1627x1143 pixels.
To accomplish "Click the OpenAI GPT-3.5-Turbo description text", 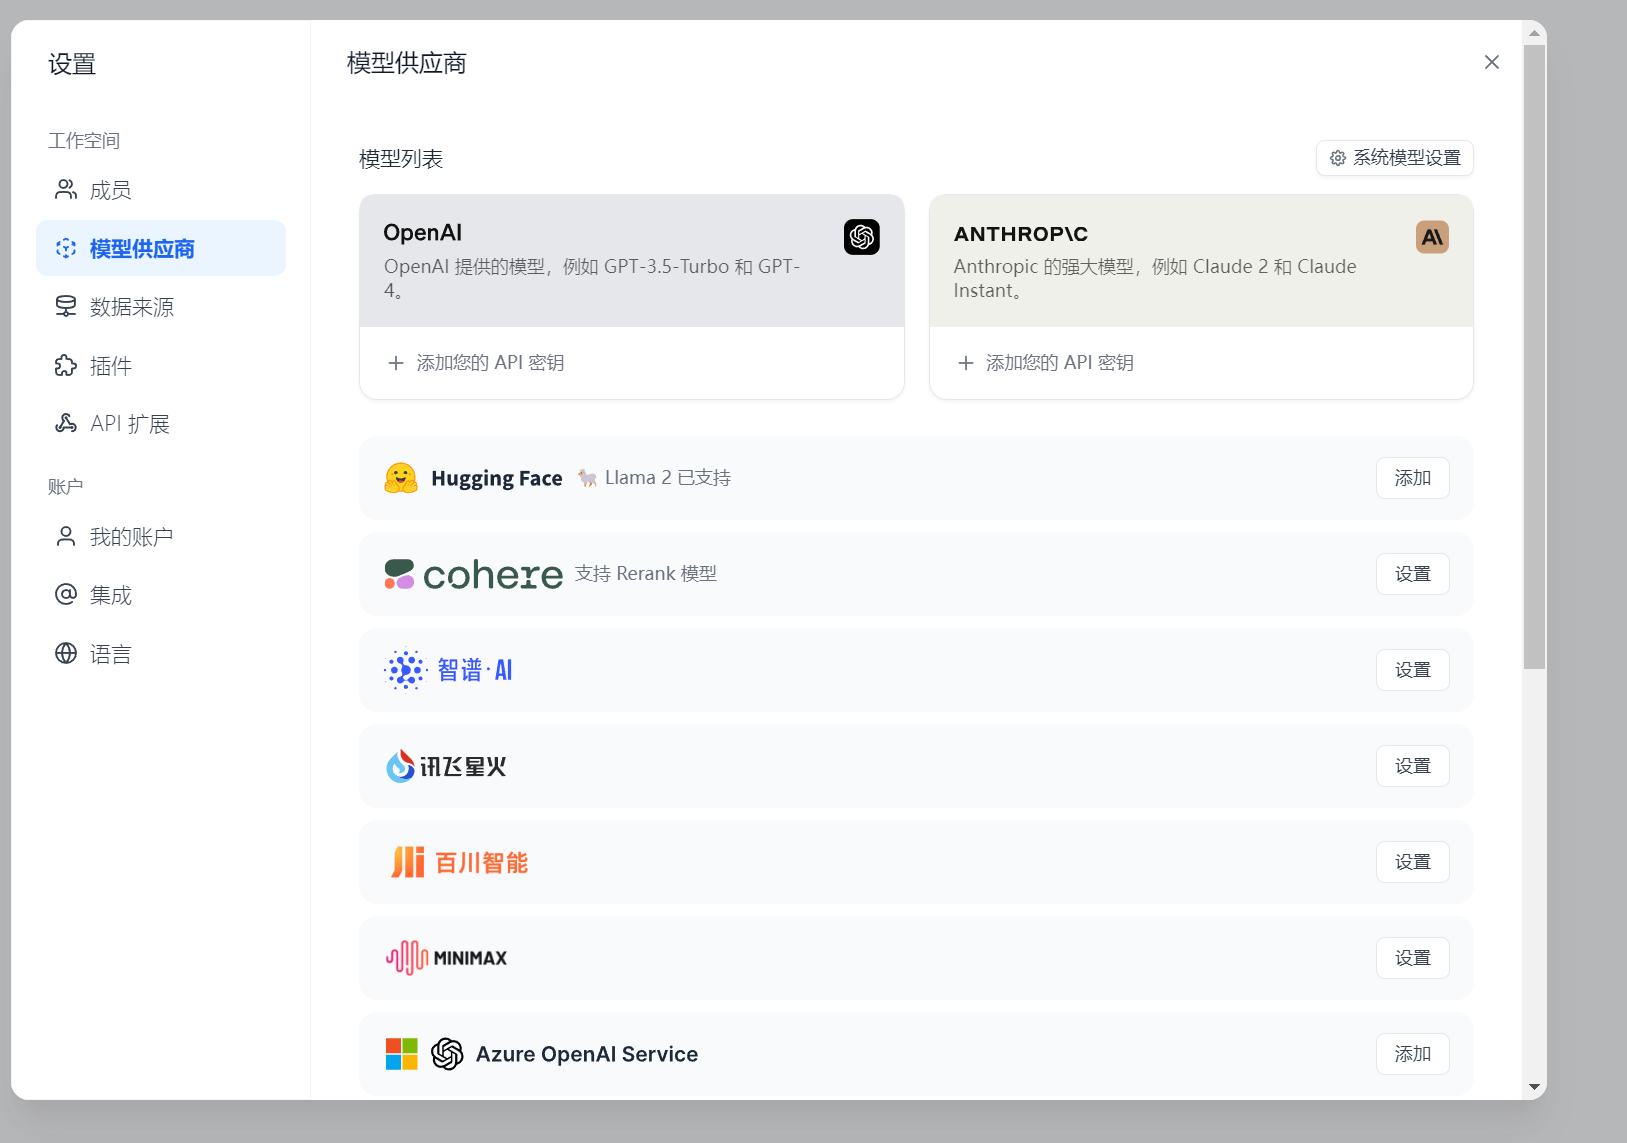I will 592,278.
